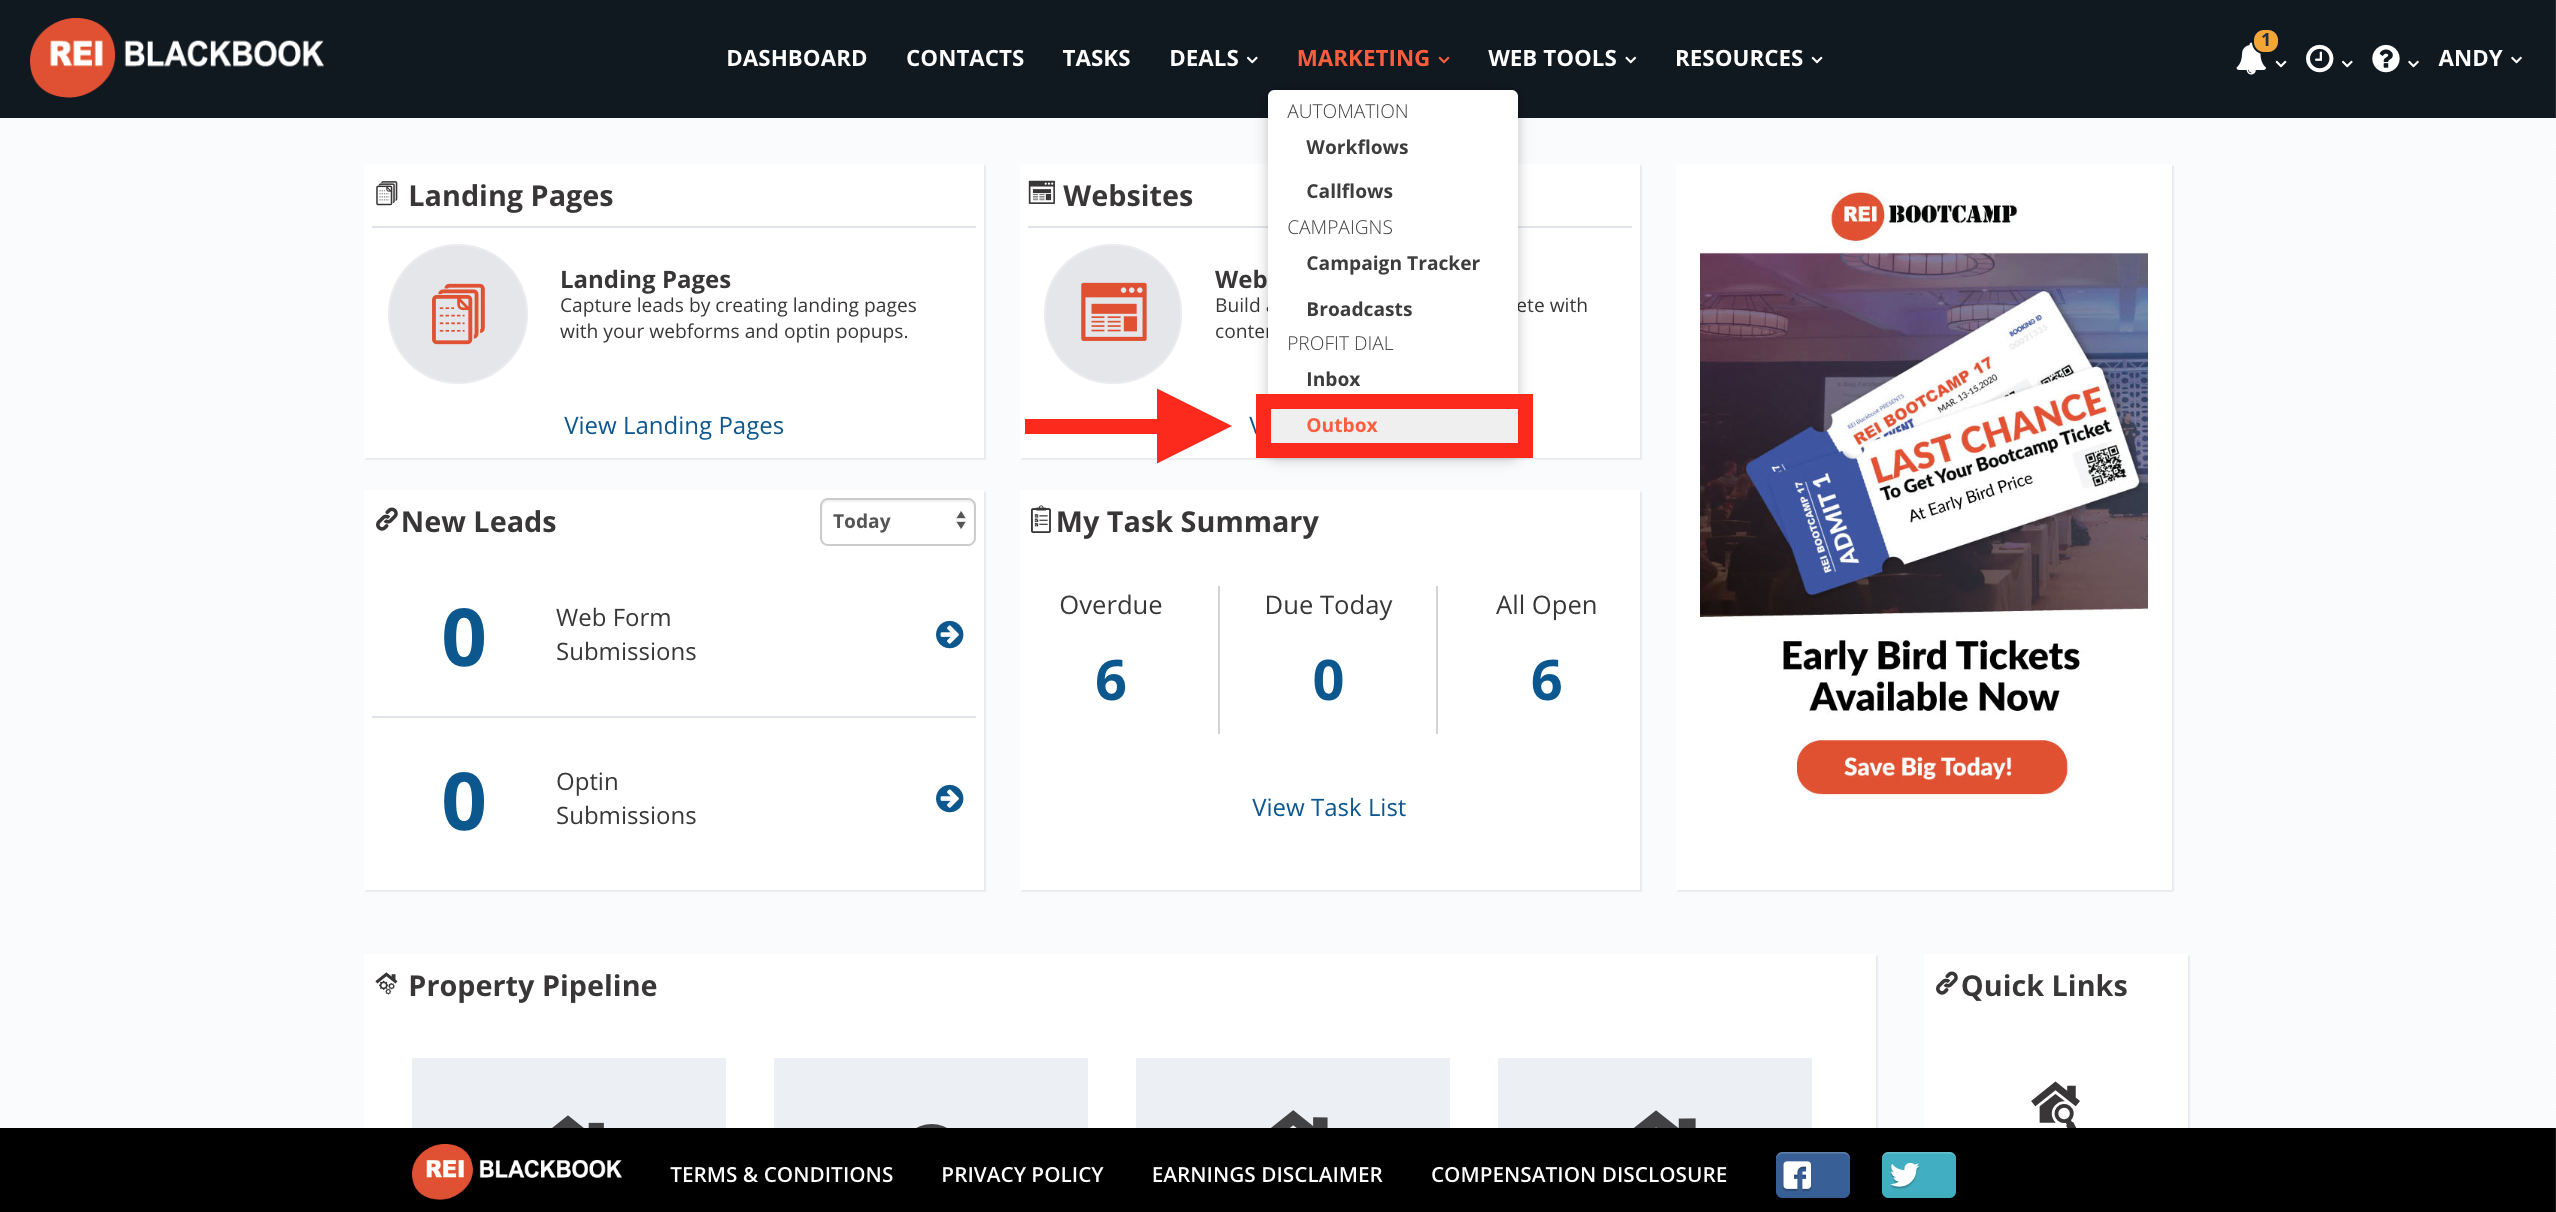Go to Web Form Submissions arrow

(x=949, y=634)
